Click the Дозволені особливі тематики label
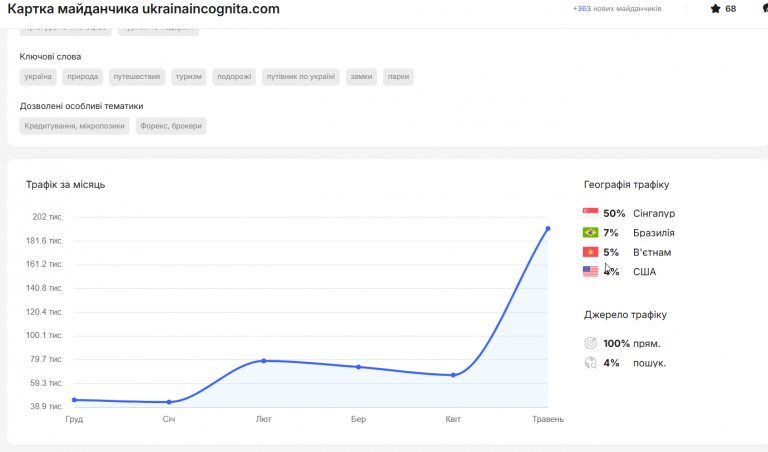 point(81,106)
